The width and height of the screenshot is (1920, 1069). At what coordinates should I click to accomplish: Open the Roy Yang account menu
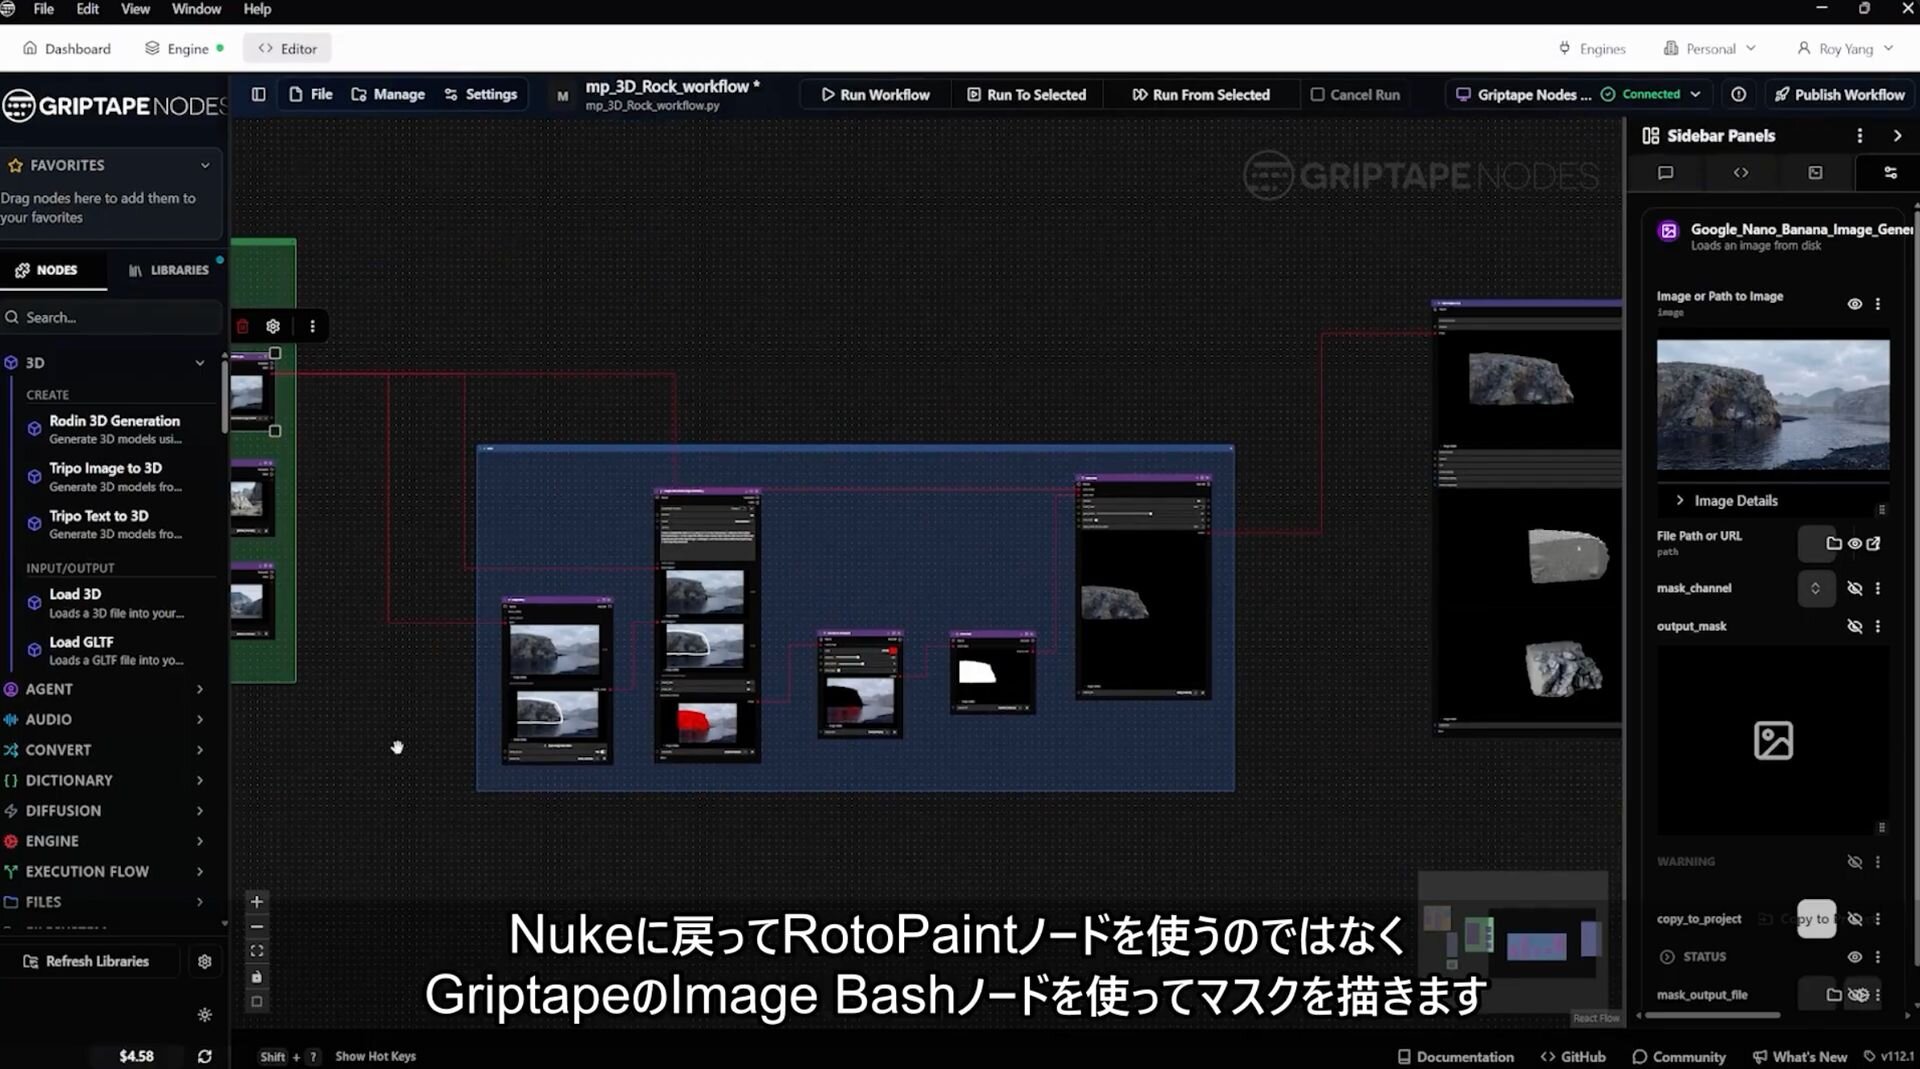[x=1845, y=48]
